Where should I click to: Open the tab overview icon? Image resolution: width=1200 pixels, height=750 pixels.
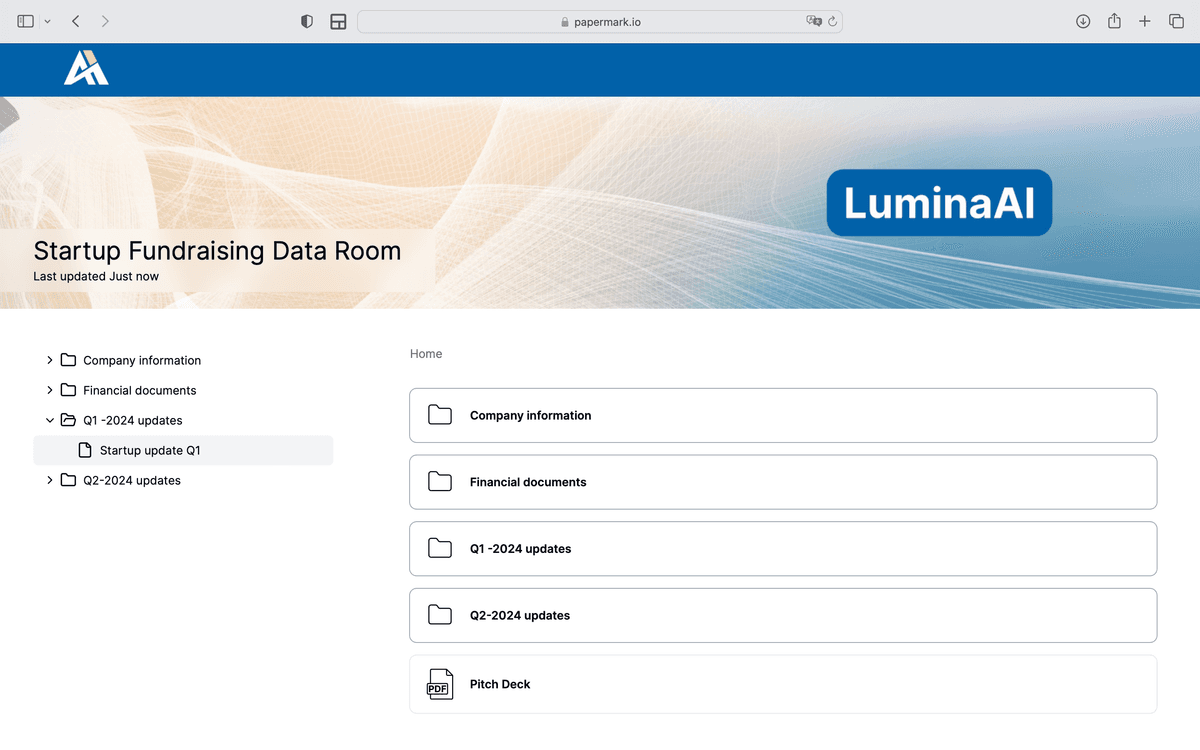click(1176, 20)
